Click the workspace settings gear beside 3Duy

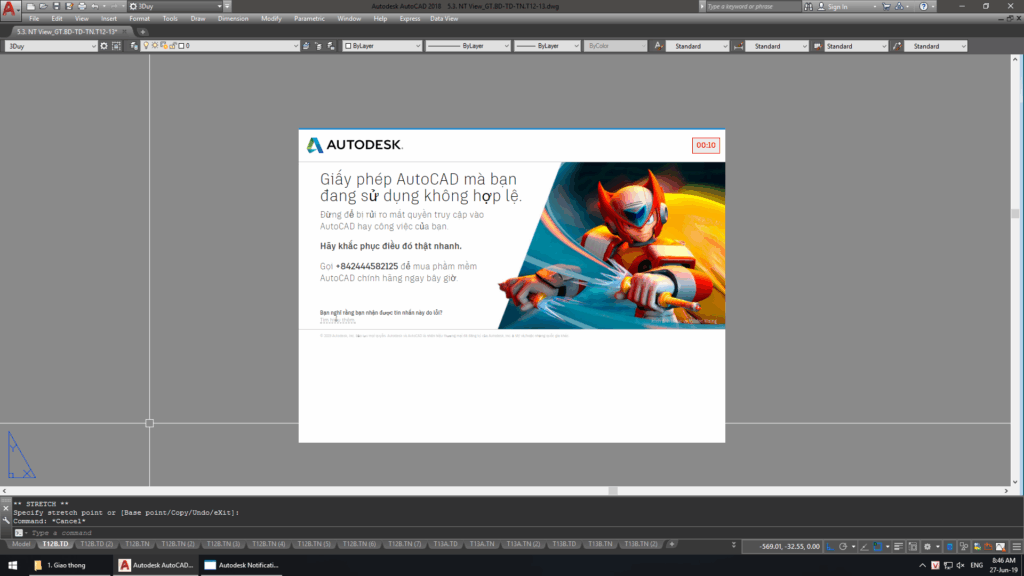tap(103, 46)
